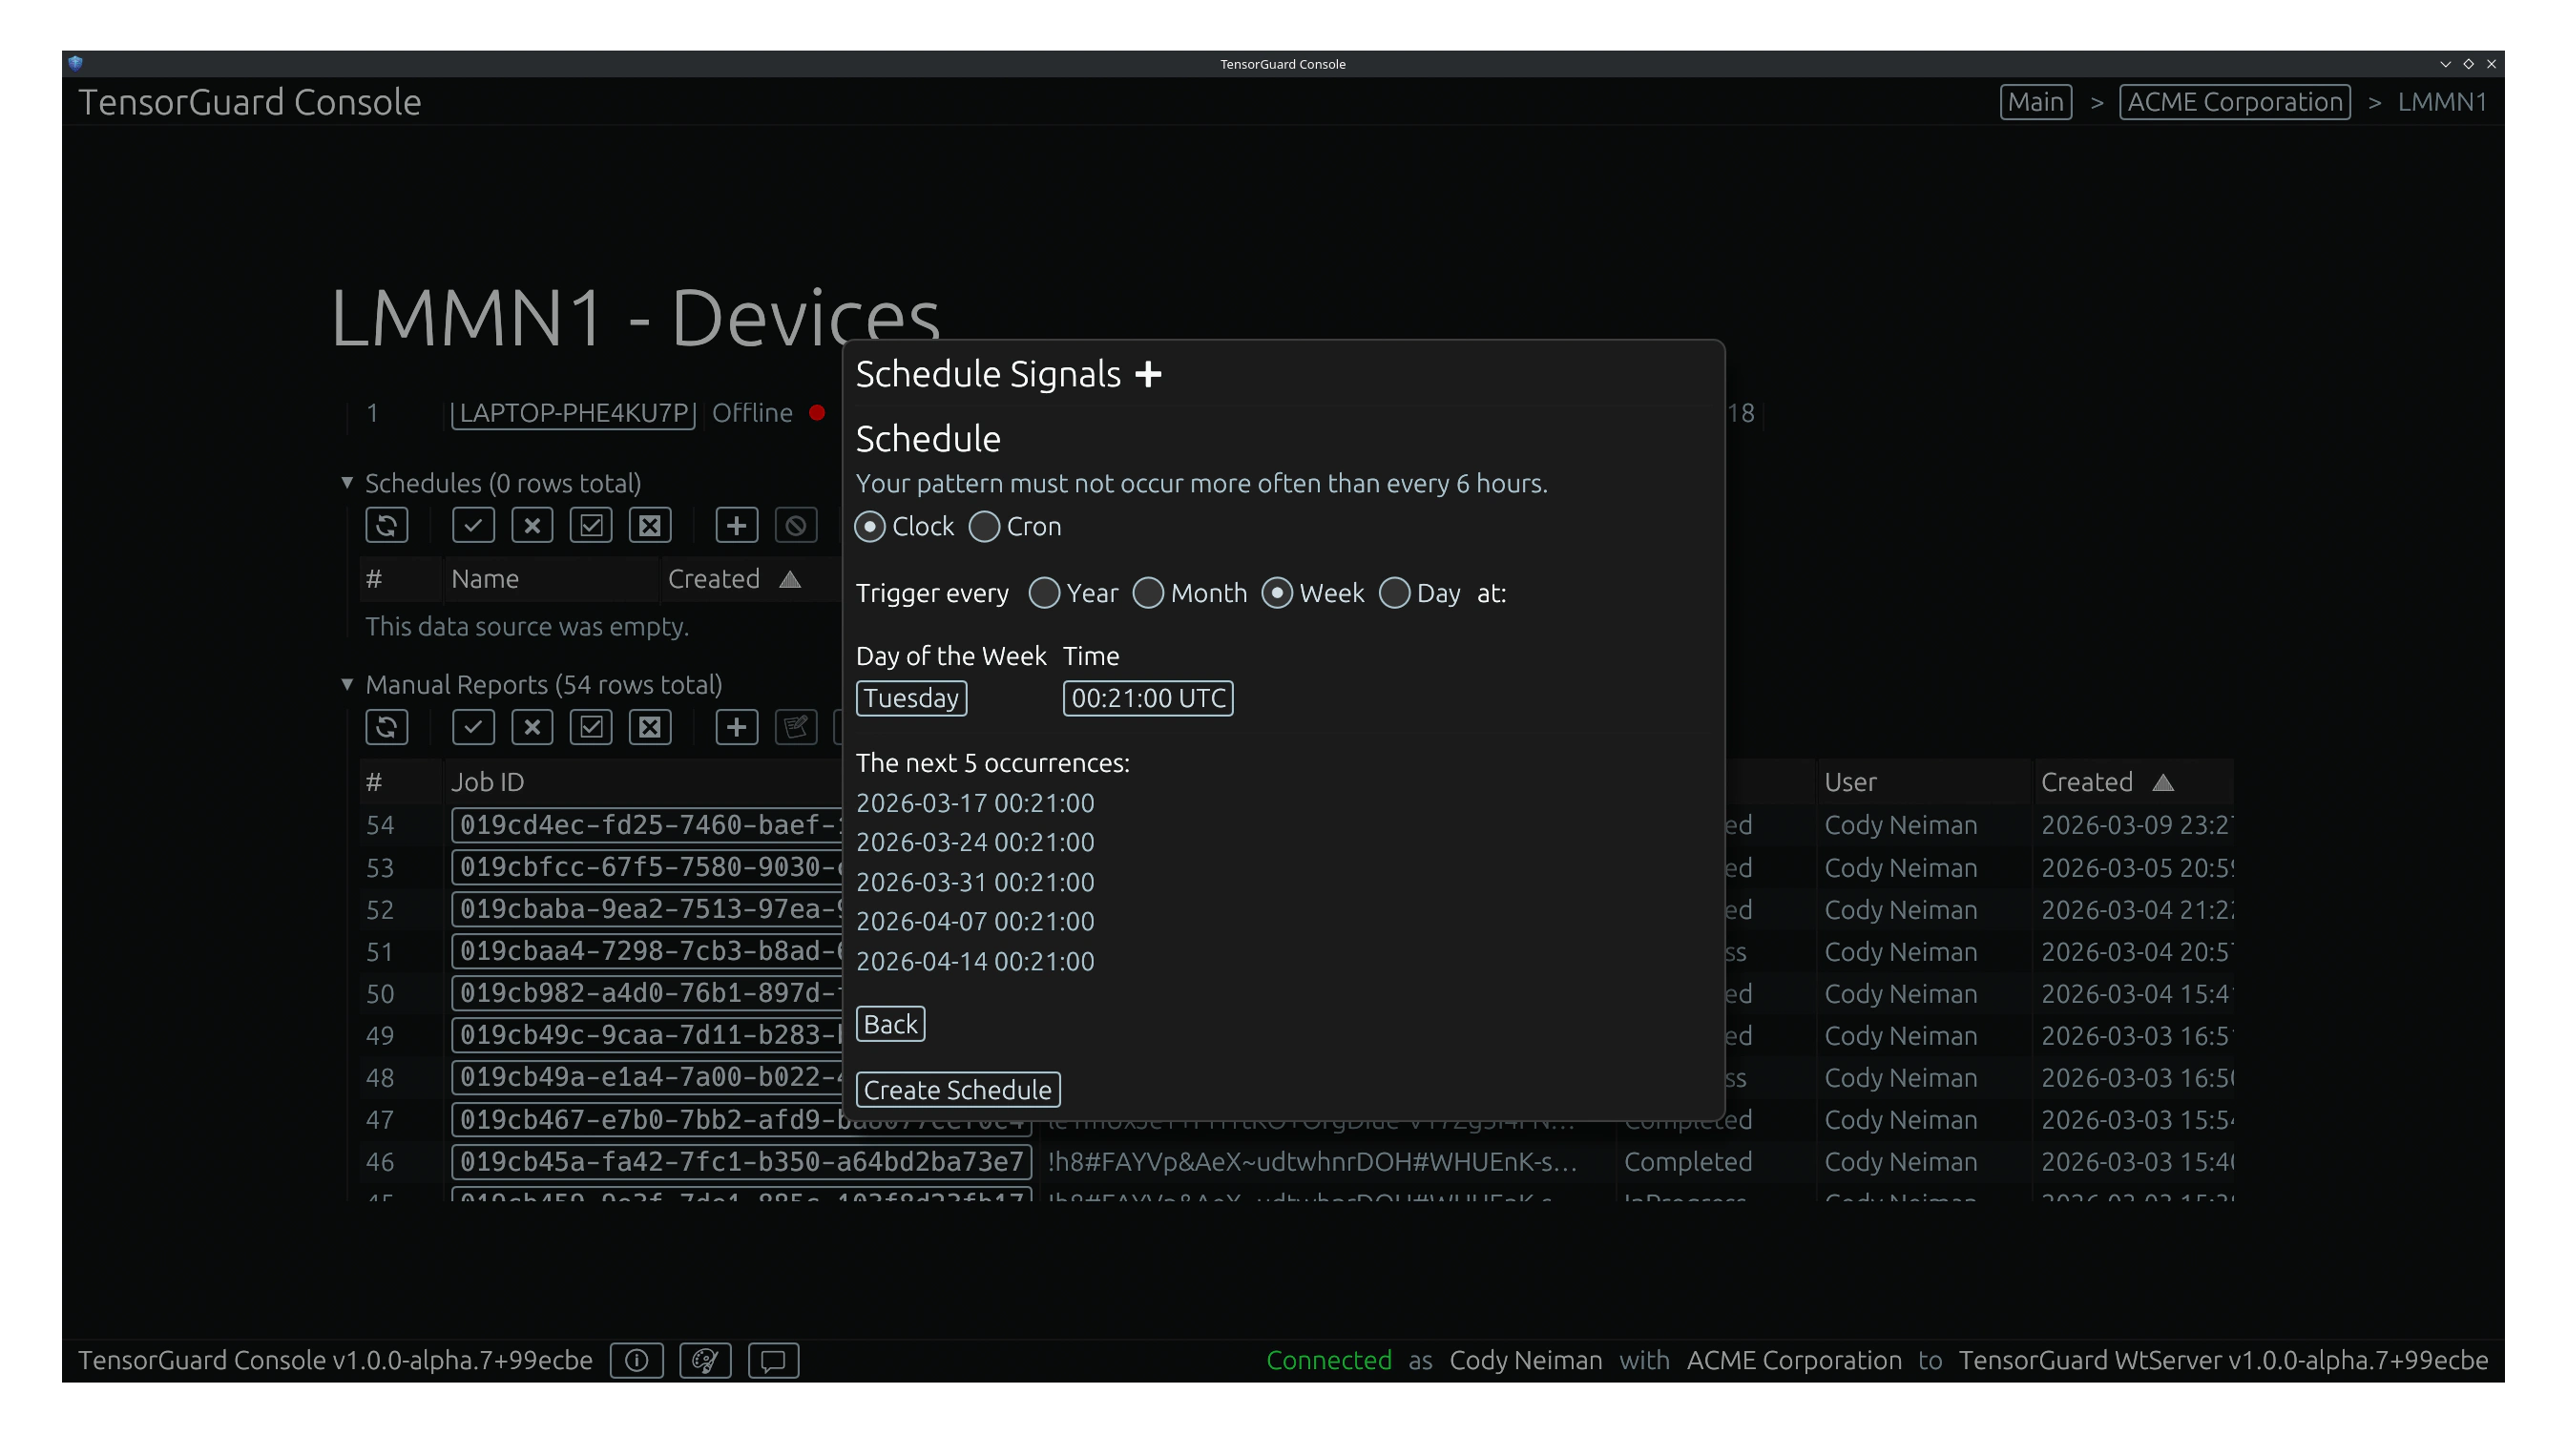Open the feedback chat icon in footer

[773, 1360]
